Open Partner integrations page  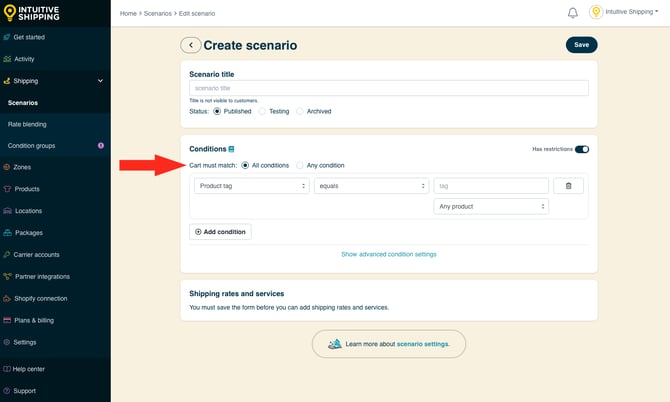(x=42, y=276)
